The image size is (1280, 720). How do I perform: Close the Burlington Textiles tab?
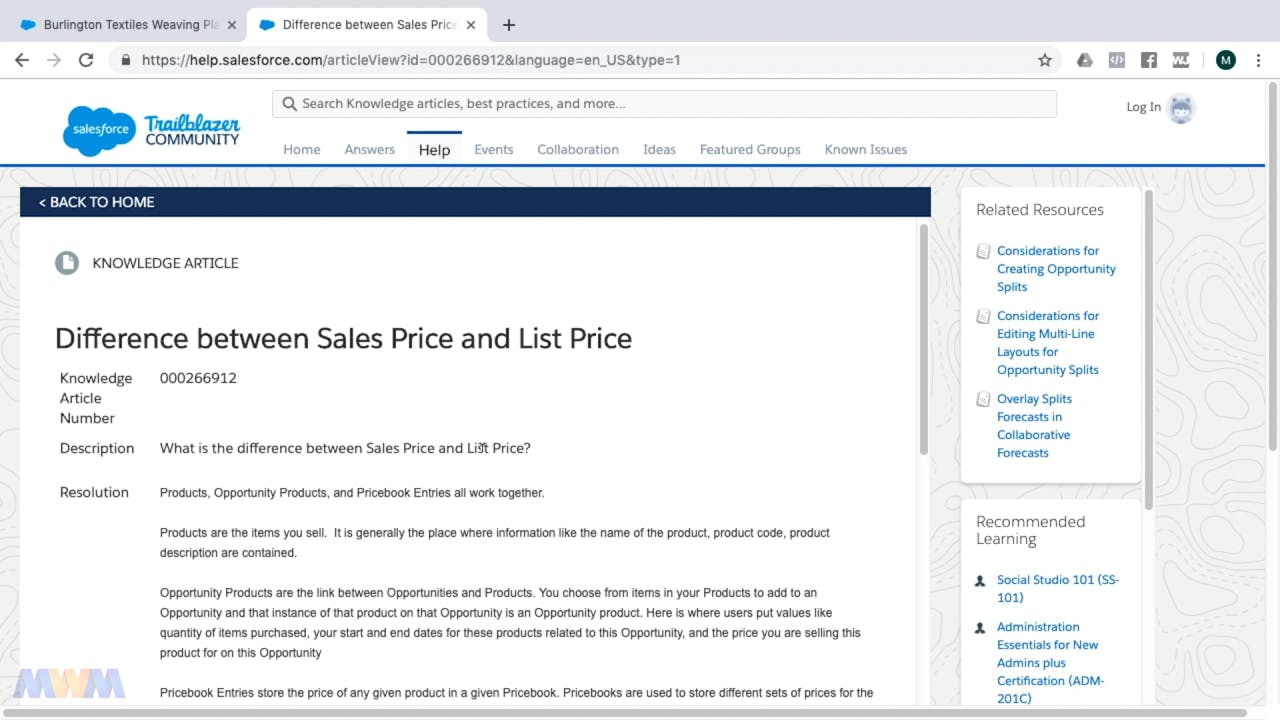231,25
